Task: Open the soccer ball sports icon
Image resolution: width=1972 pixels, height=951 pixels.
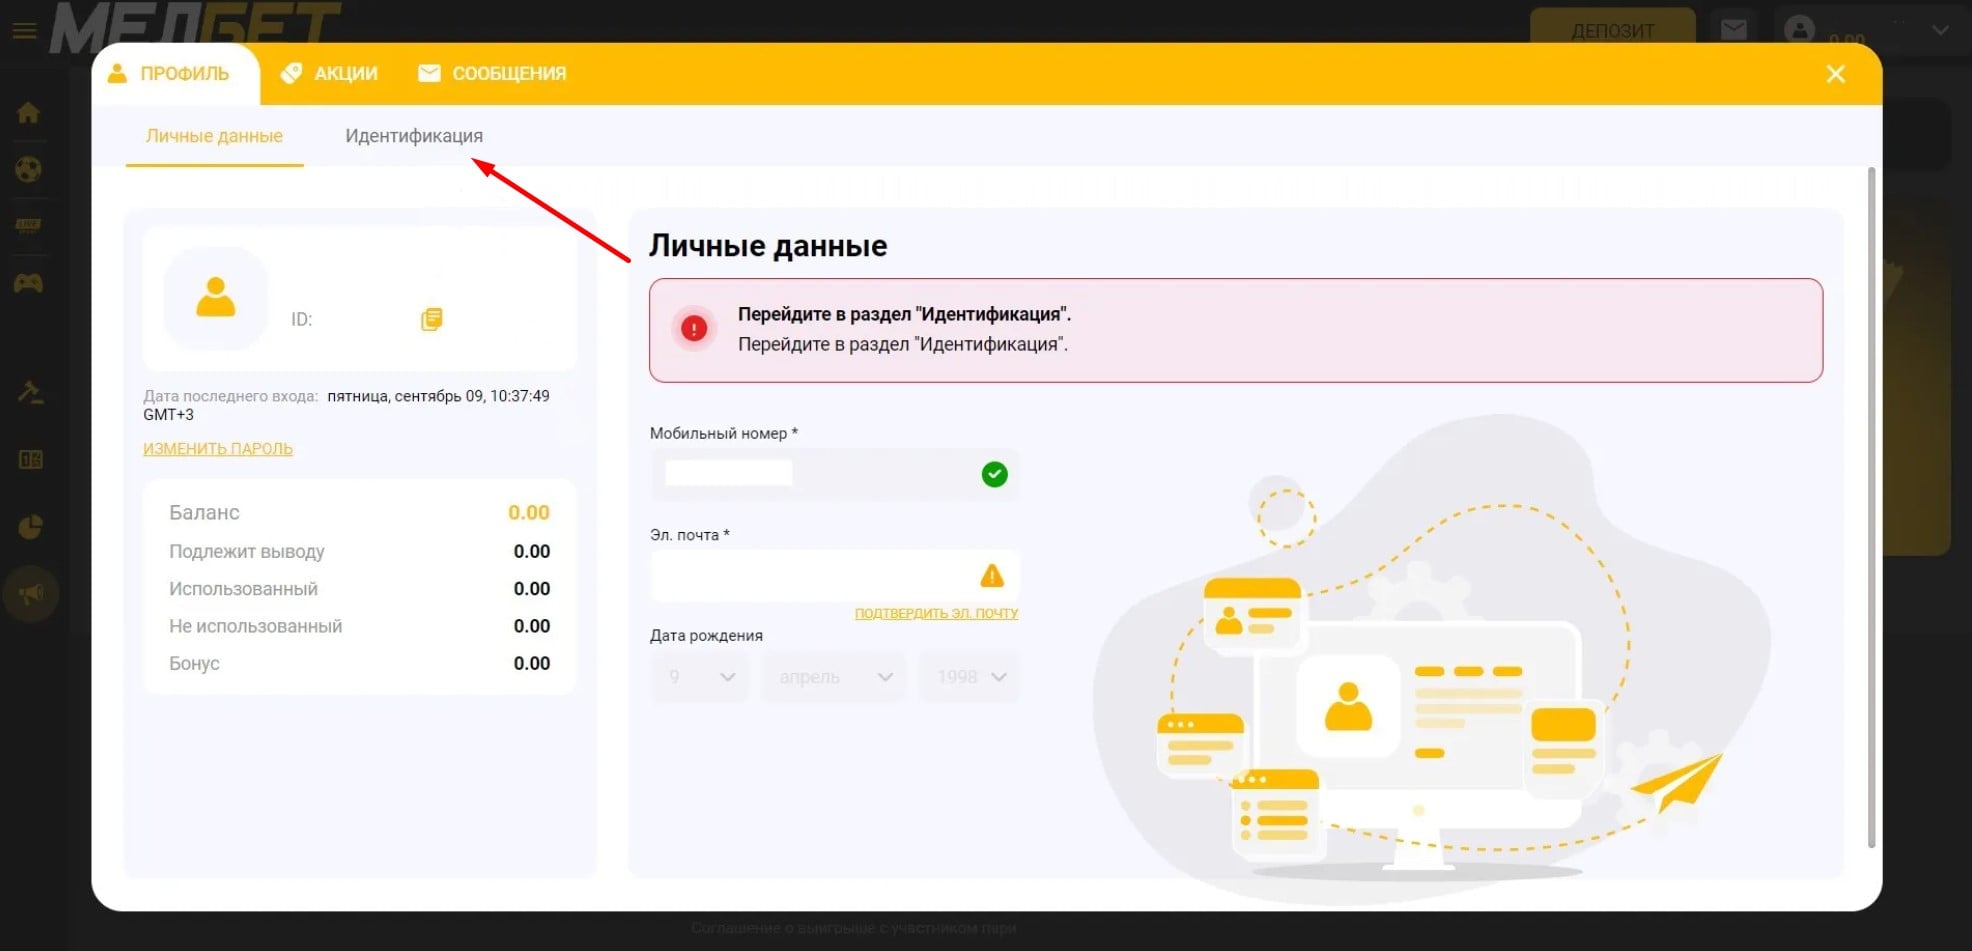Action: 28,170
